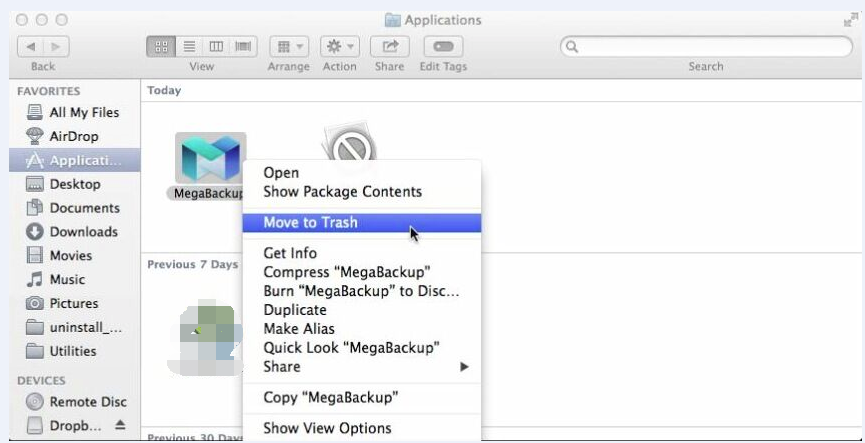The height and width of the screenshot is (443, 865).
Task: Toggle full screen with corner arrows
Action: 851,20
